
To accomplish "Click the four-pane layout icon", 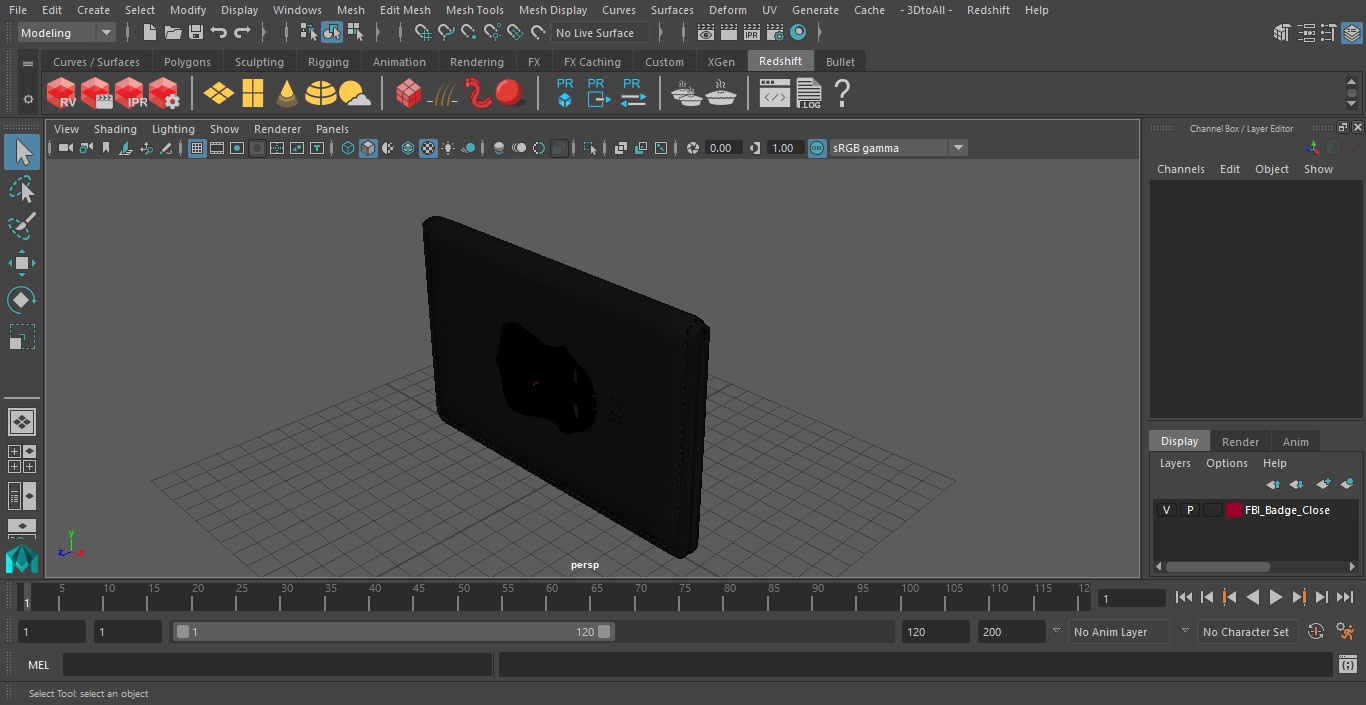I will [21, 459].
